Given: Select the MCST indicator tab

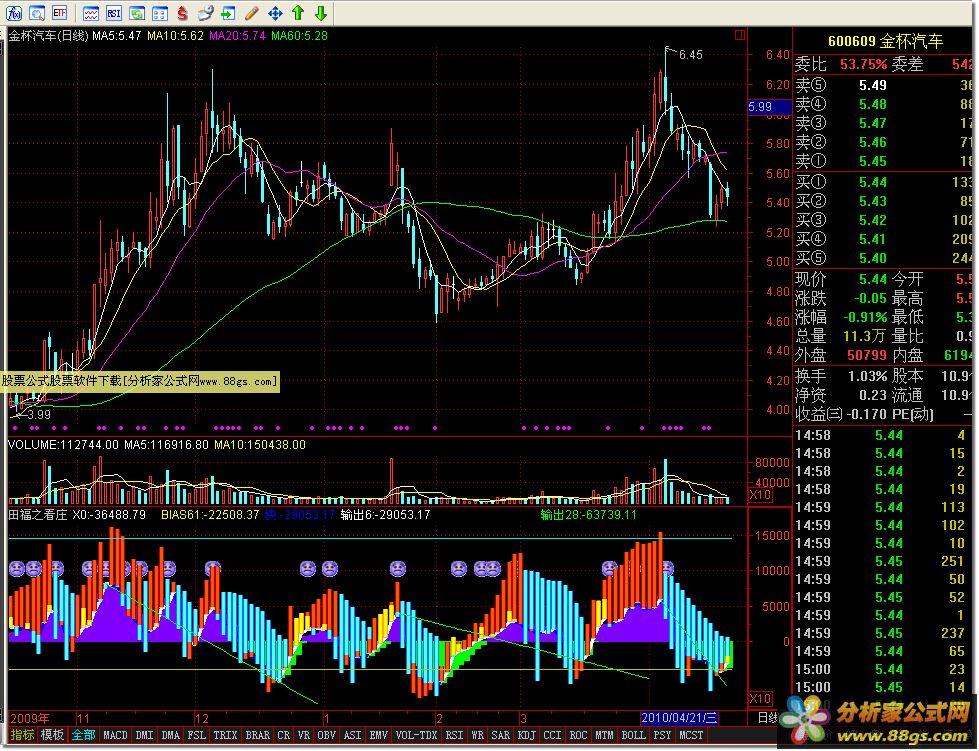Looking at the screenshot, I should (691, 735).
